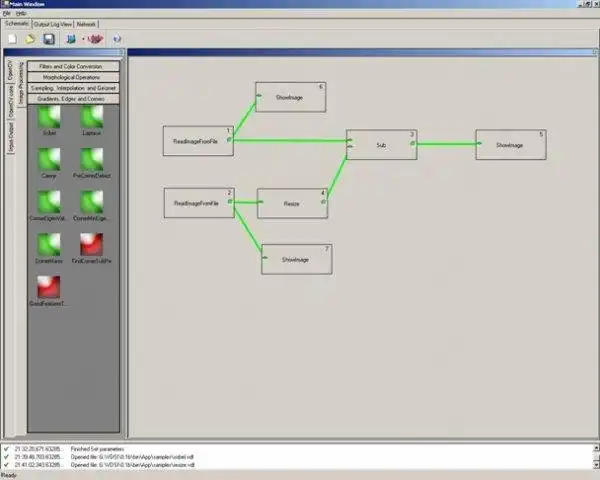
Task: Click the 'Ready' status bar text
Action: 9,475
